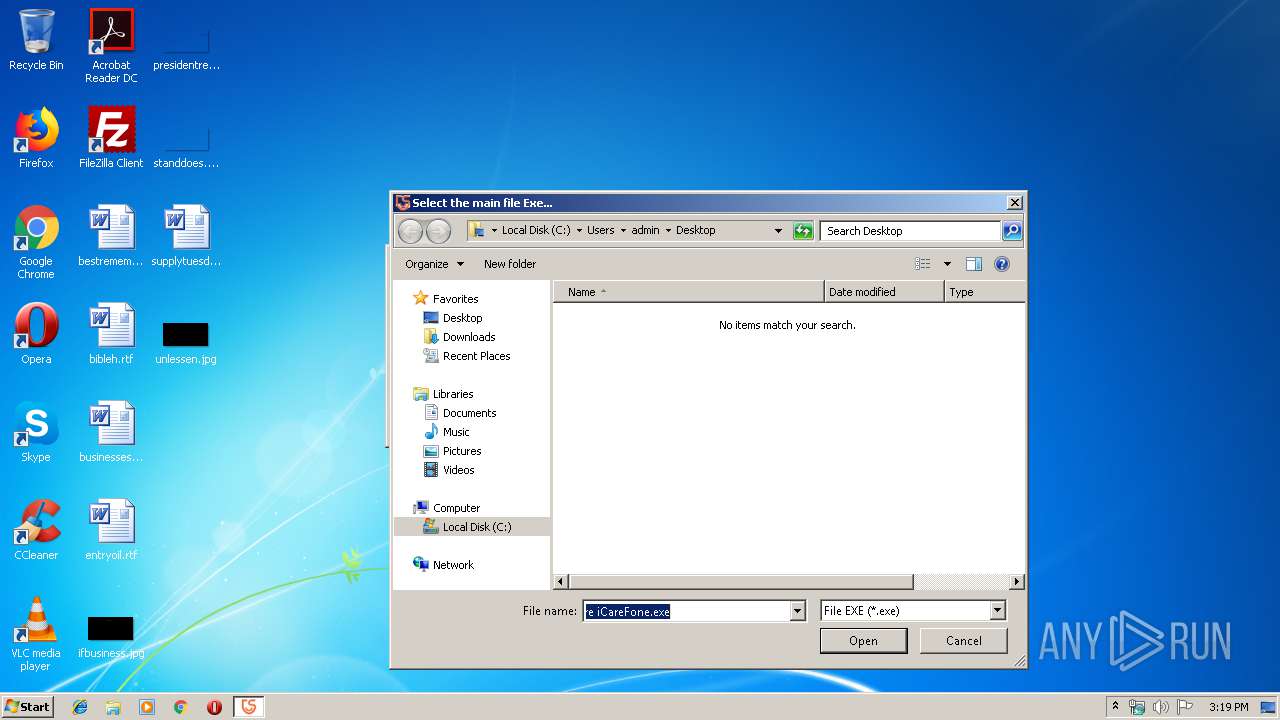1280x720 pixels.
Task: Select Computer in navigation pane
Action: [456, 508]
